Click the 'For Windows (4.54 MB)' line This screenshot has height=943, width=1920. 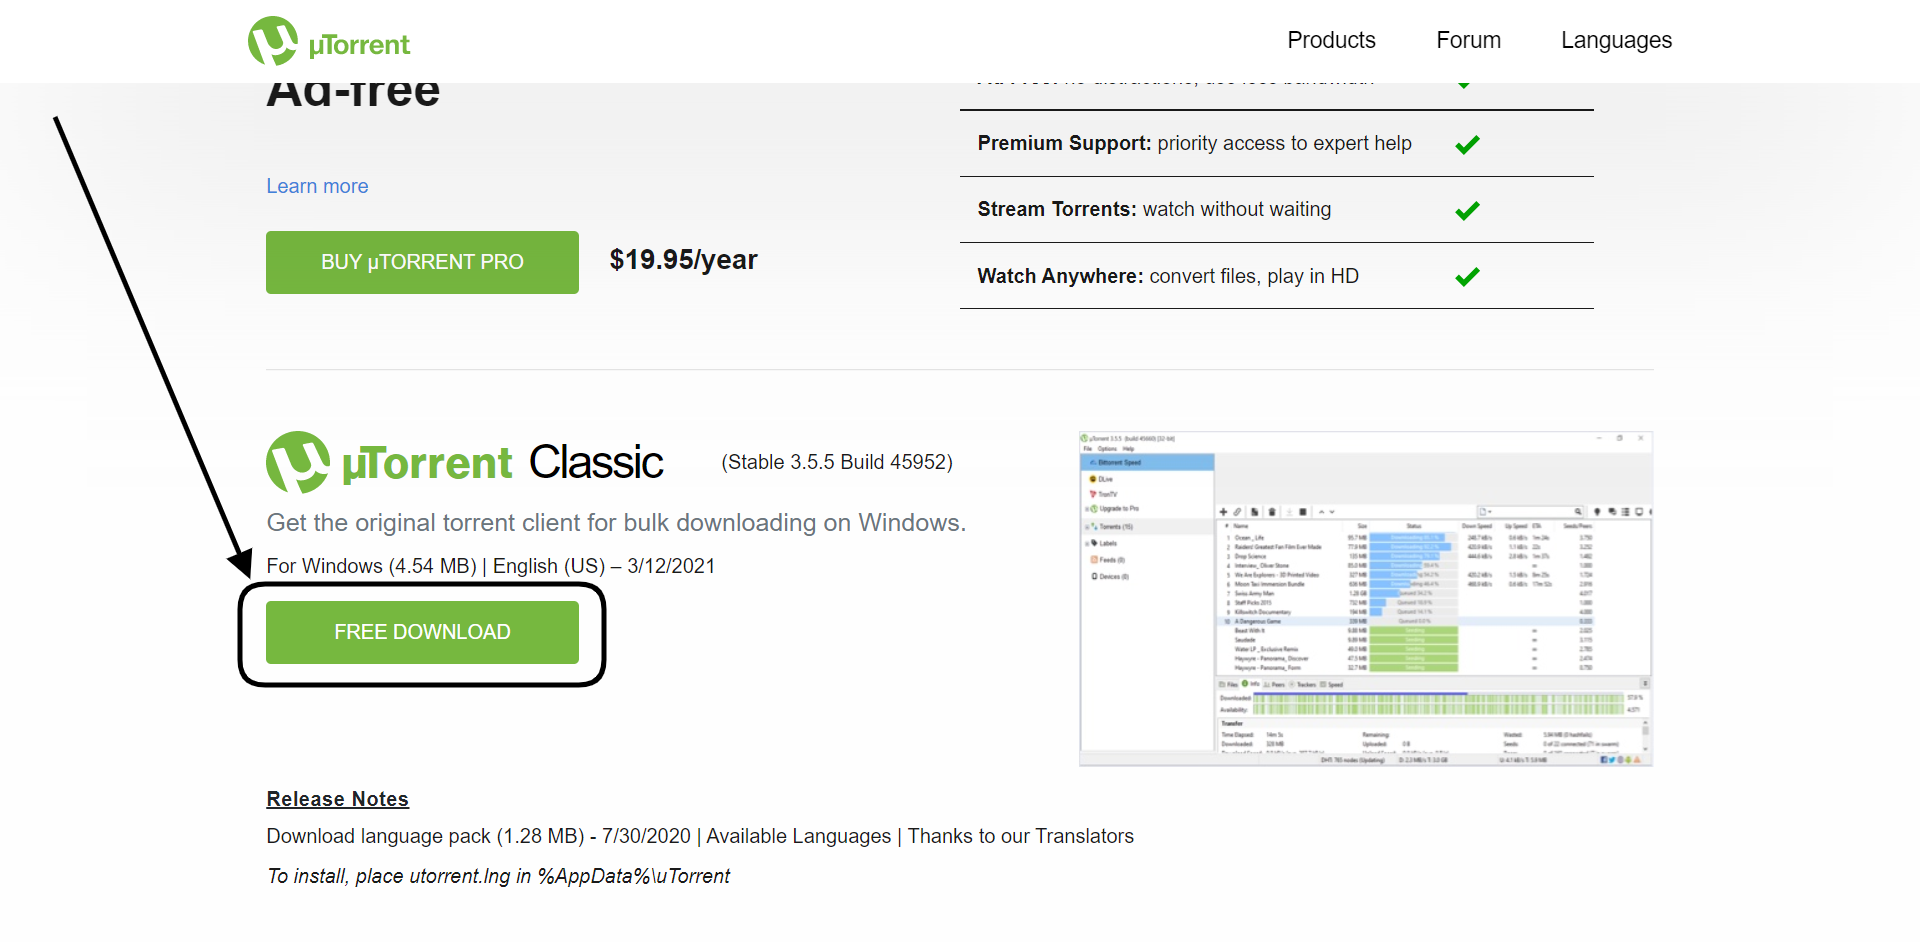491,566
